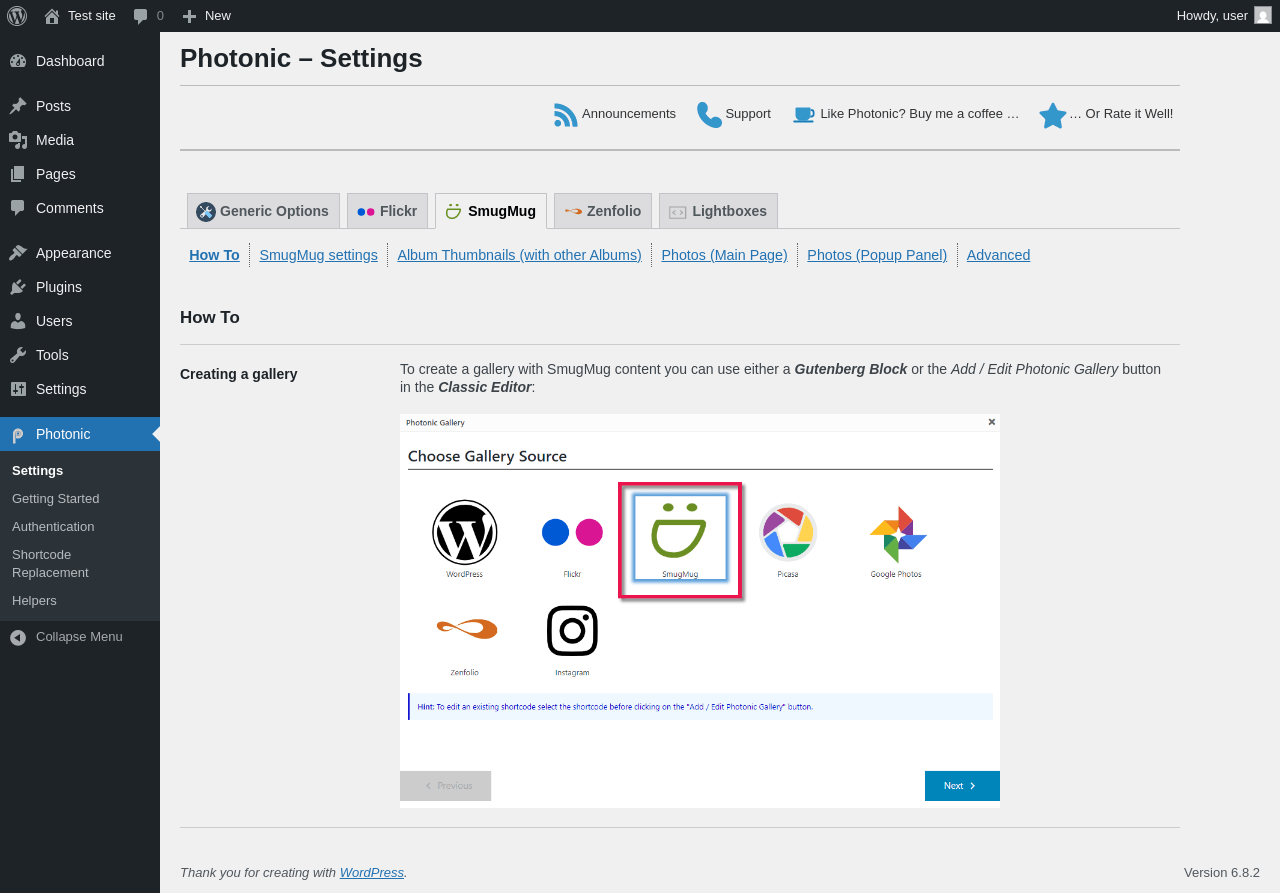Image resolution: width=1280 pixels, height=893 pixels.
Task: Open Photos (Popup Panel) section
Action: [877, 255]
